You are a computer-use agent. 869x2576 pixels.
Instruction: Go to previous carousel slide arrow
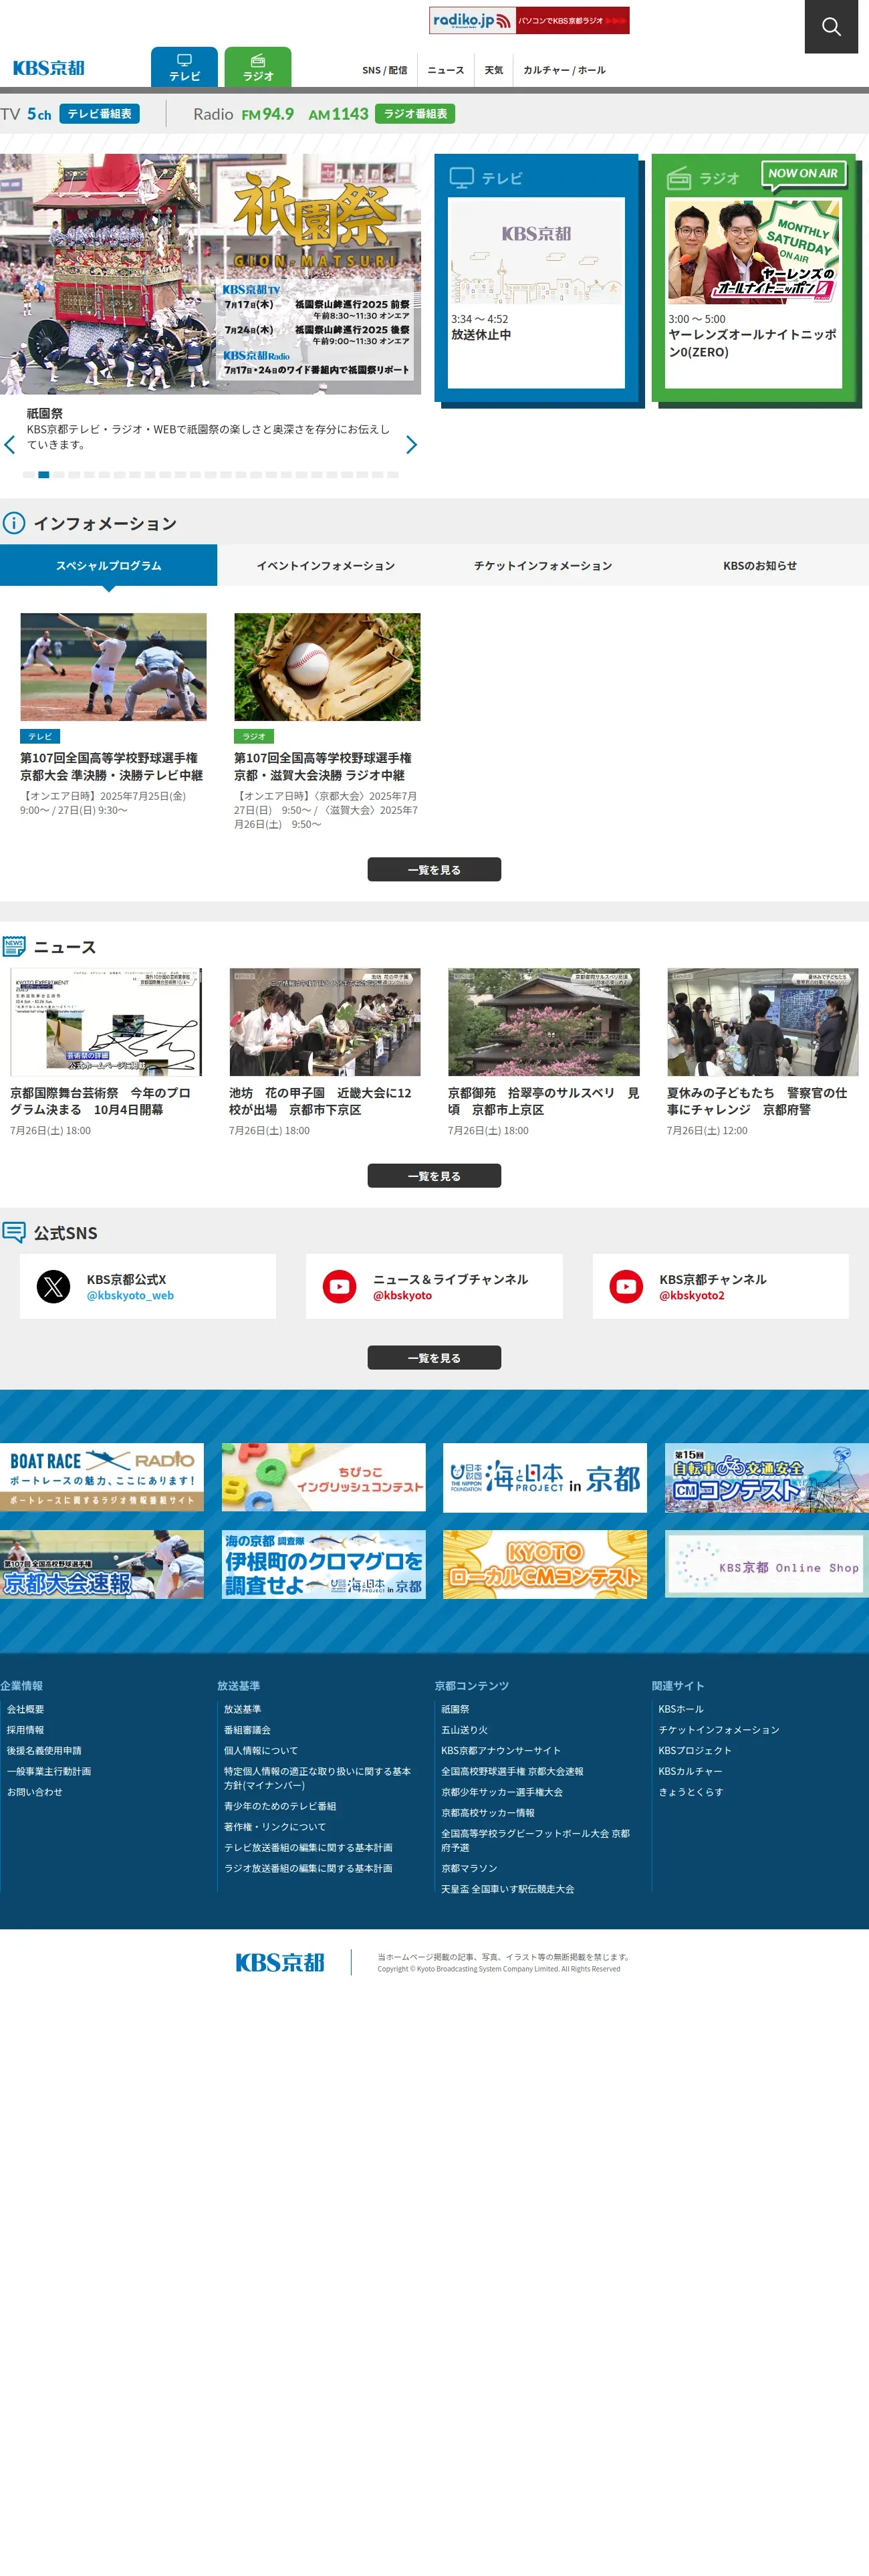click(x=10, y=445)
